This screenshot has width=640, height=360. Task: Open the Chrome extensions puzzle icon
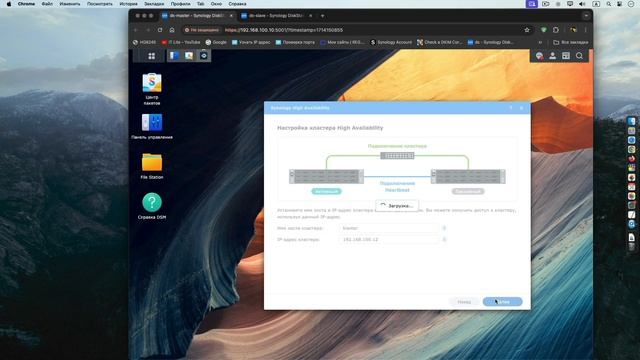point(556,30)
